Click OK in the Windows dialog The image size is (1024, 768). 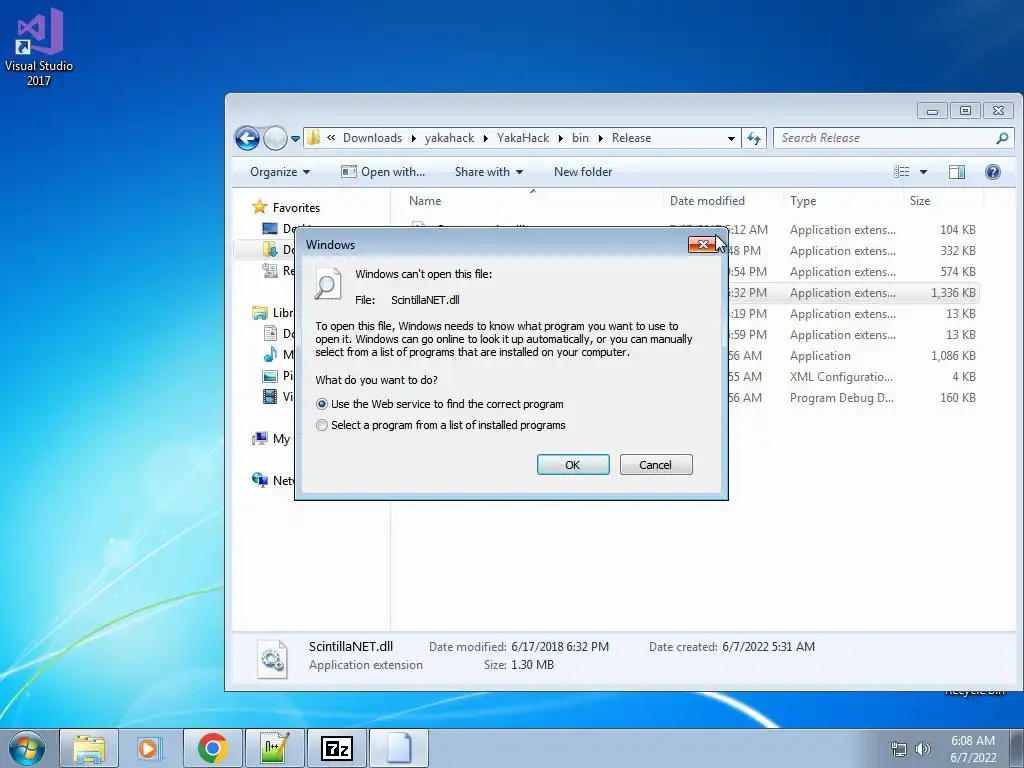pyautogui.click(x=573, y=465)
